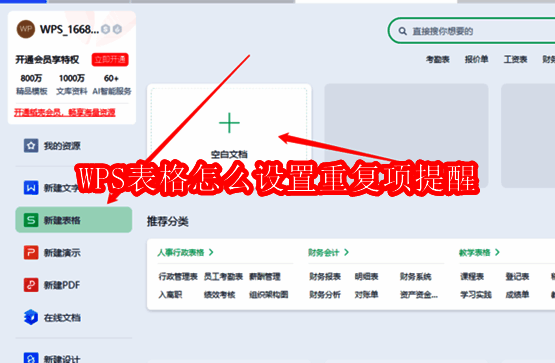Click the first membership badge icon beside username
555x363 pixels.
pos(105,29)
